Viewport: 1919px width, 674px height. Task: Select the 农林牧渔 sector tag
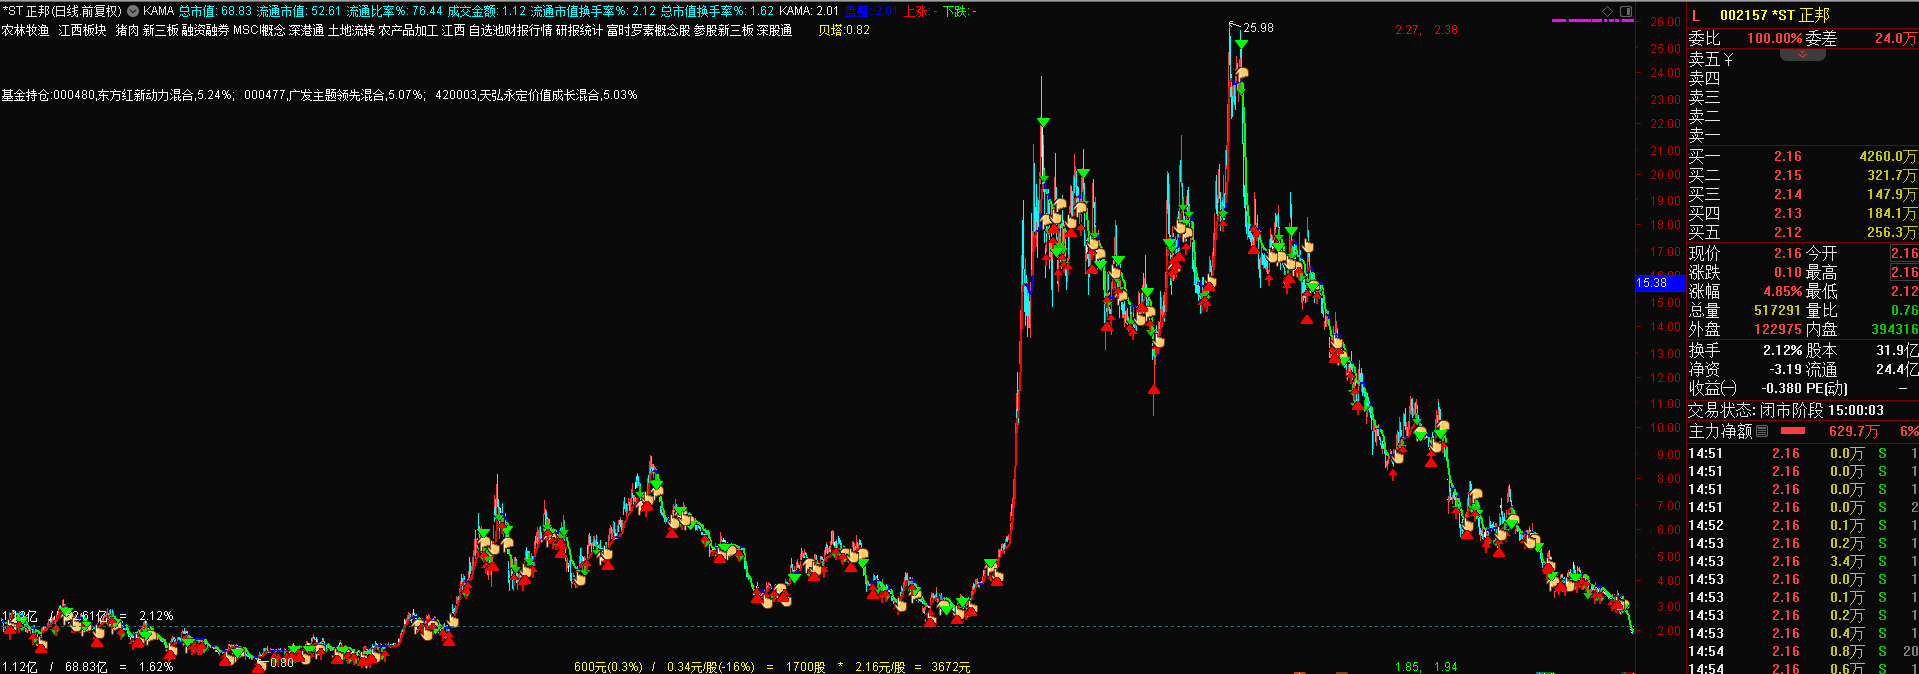pyautogui.click(x=25, y=30)
